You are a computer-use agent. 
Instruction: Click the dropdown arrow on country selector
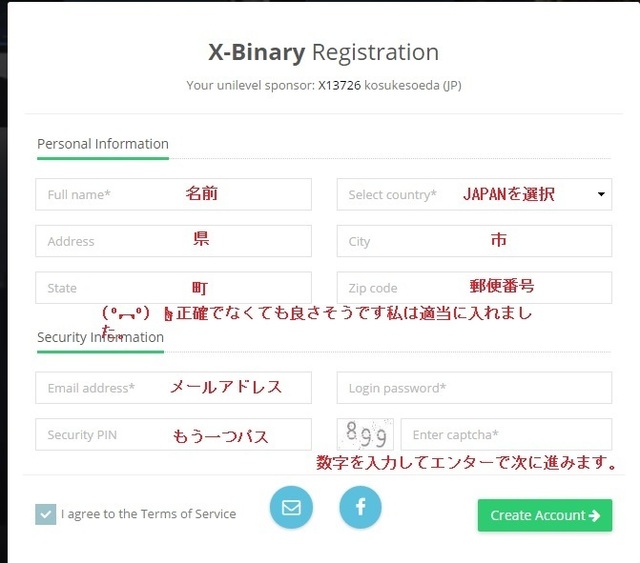[x=601, y=194]
